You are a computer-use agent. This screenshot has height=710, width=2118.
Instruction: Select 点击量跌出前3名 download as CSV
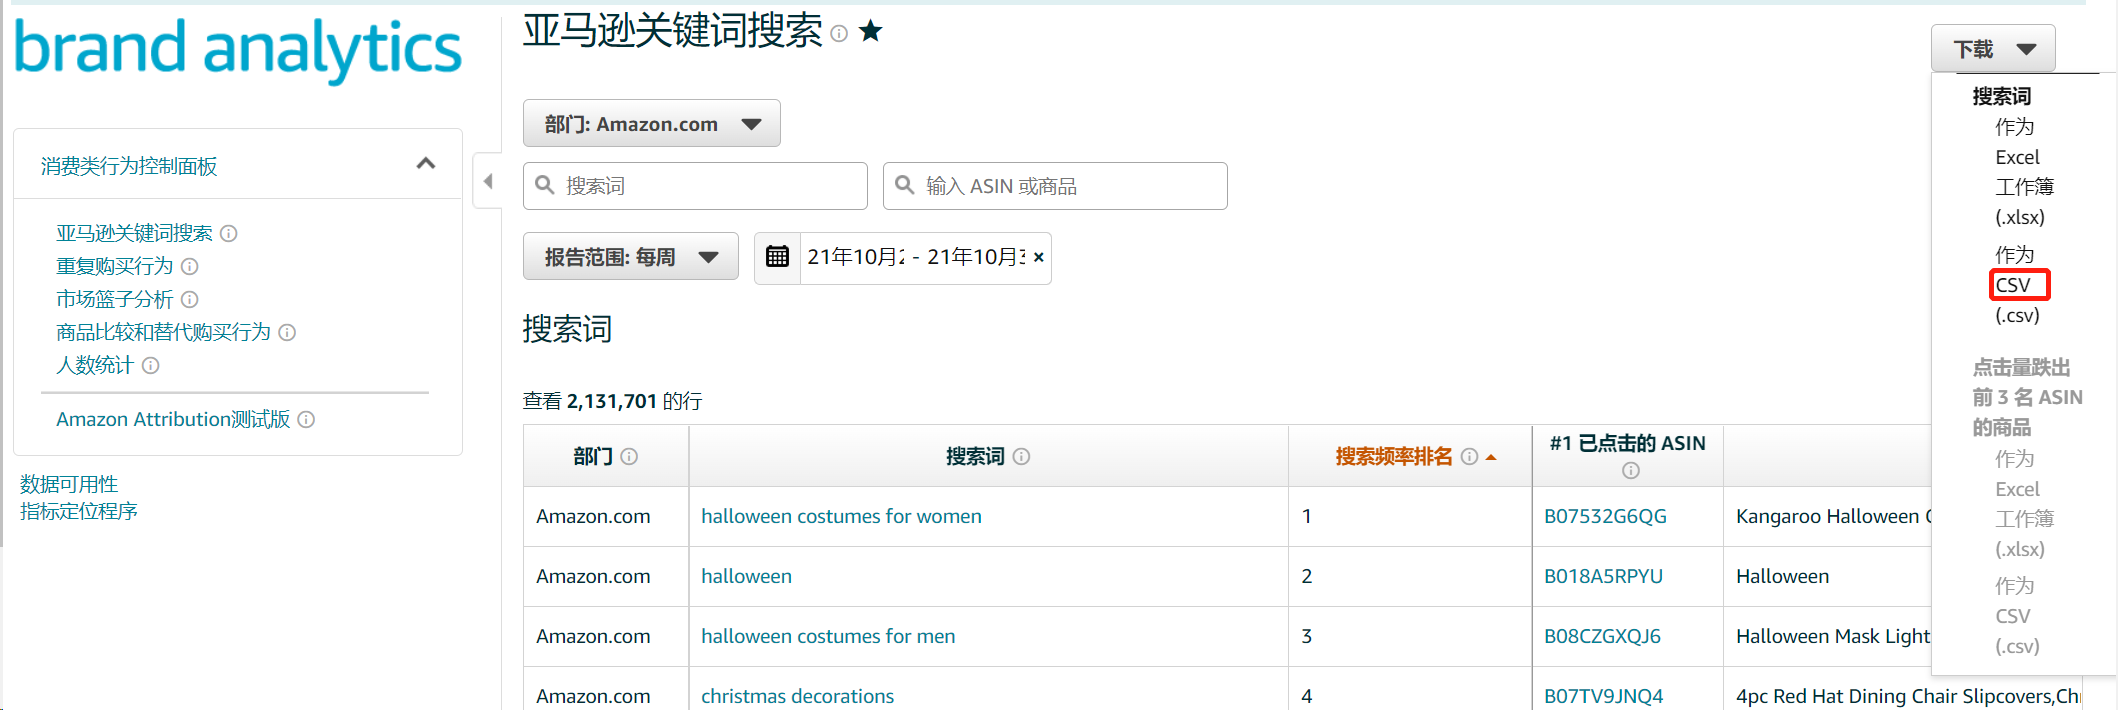(2017, 616)
